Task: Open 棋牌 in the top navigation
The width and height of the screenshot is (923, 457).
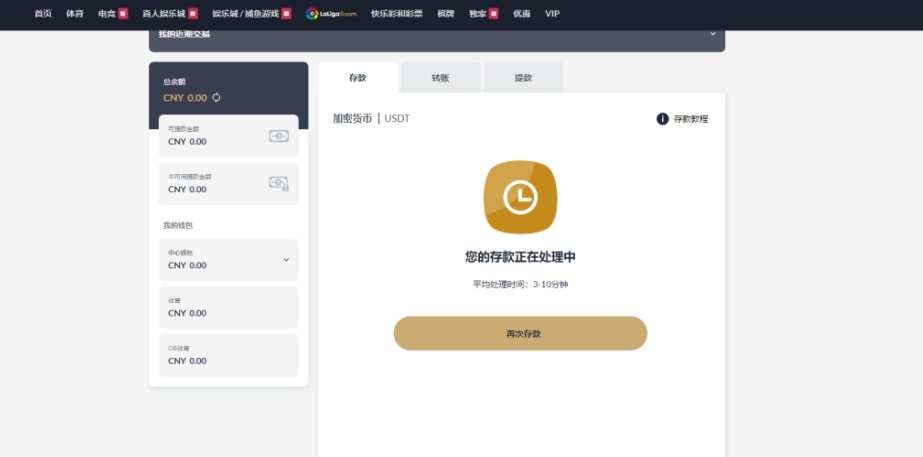Action: pyautogui.click(x=446, y=14)
